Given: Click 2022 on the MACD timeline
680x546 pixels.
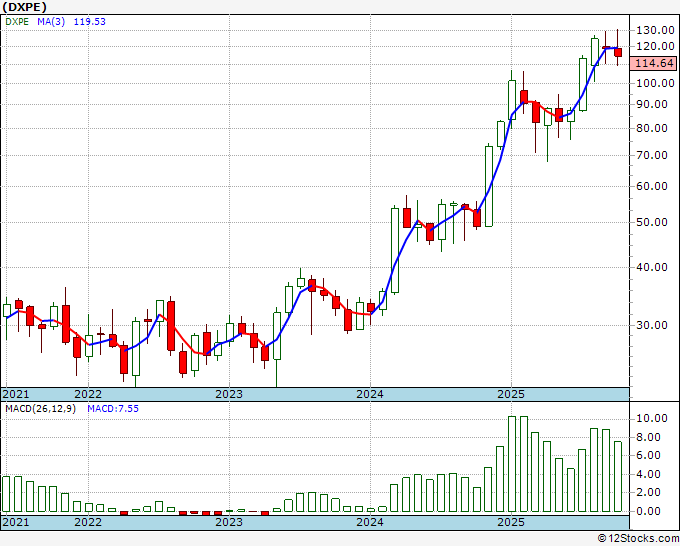Looking at the screenshot, I should pos(88,522).
